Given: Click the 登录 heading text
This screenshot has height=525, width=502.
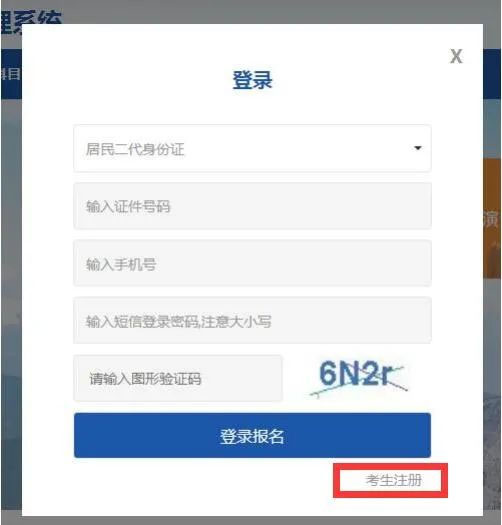Looking at the screenshot, I should [253, 80].
